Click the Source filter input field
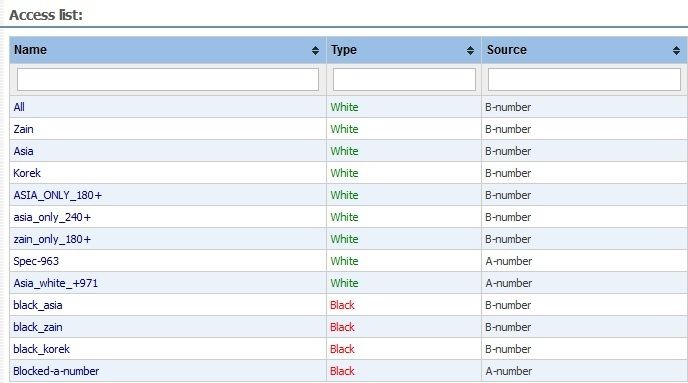The width and height of the screenshot is (688, 383). (584, 79)
